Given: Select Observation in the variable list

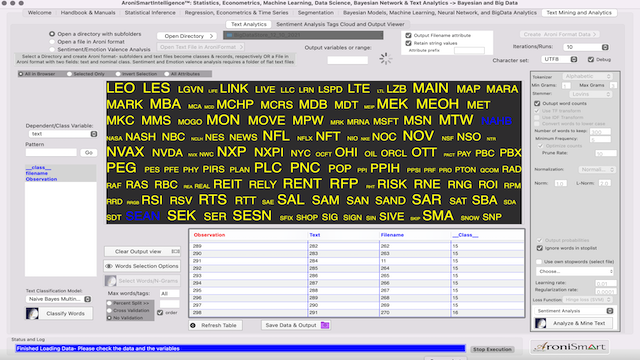Looking at the screenshot, I should [x=41, y=179].
